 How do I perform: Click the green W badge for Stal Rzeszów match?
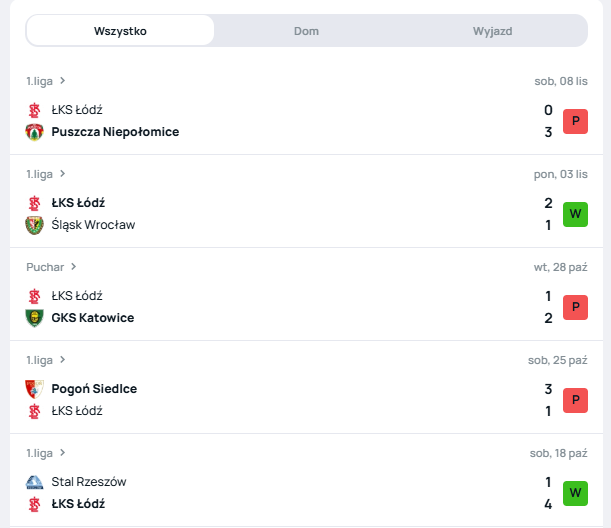575,493
